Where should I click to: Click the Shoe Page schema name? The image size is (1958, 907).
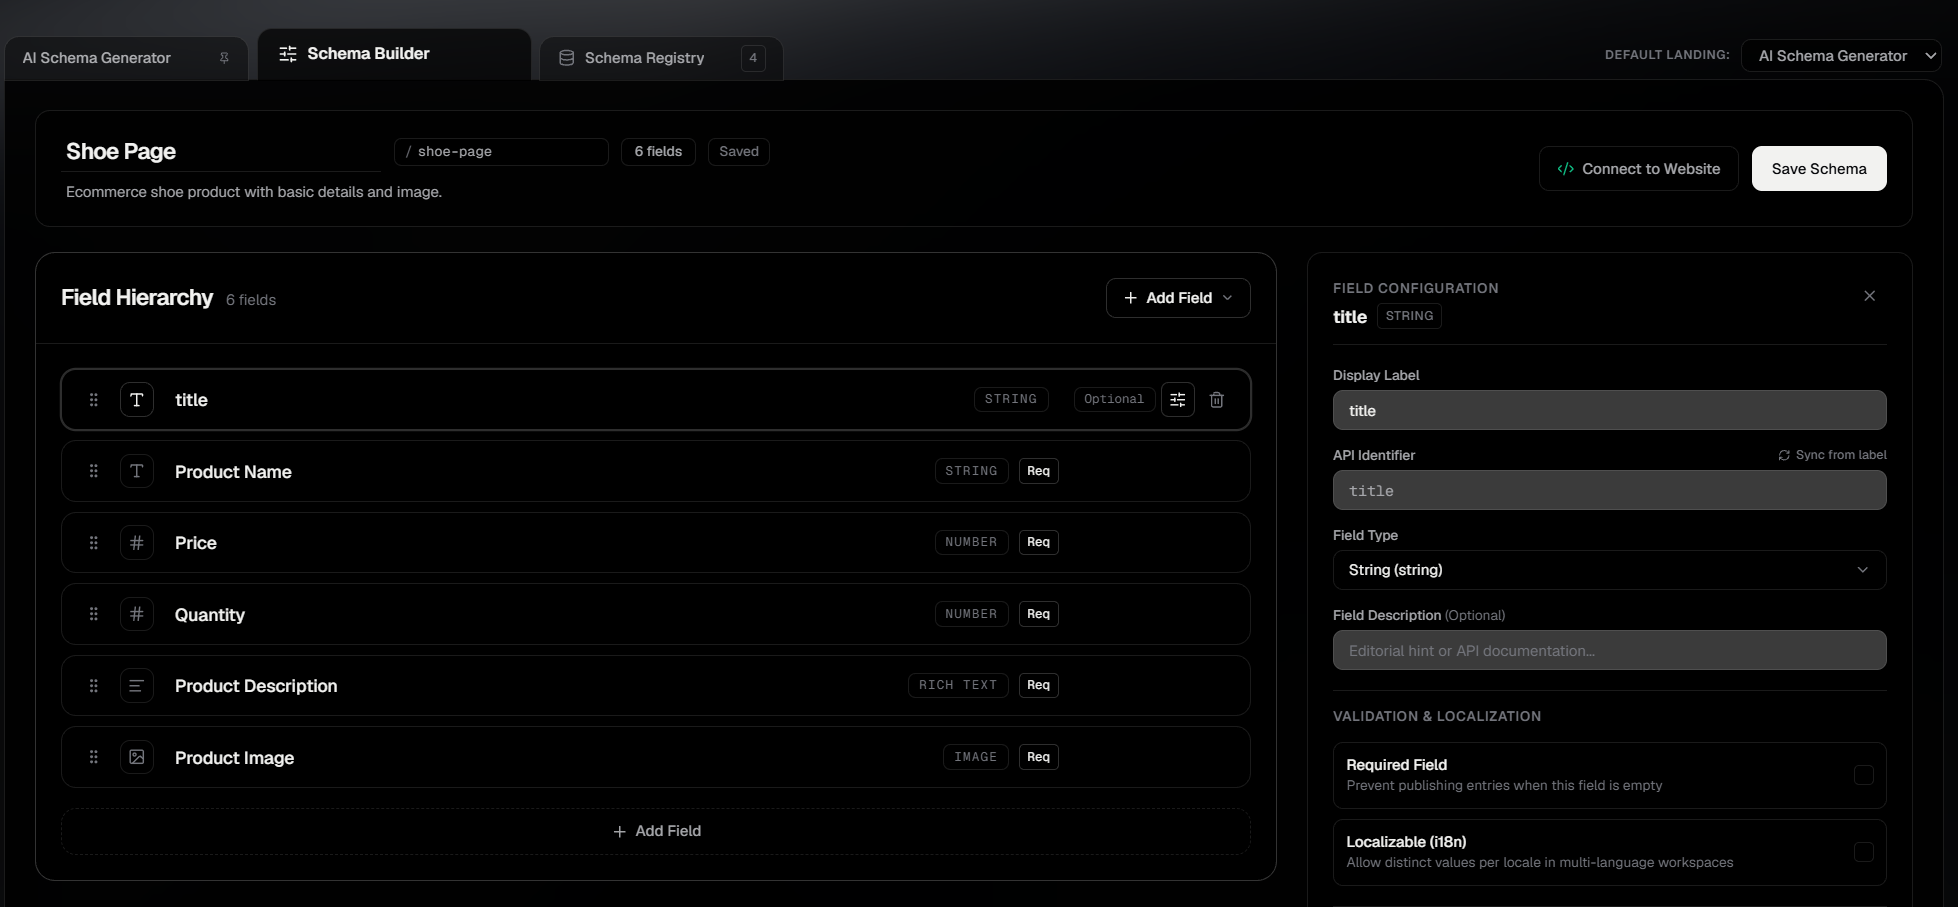click(121, 152)
